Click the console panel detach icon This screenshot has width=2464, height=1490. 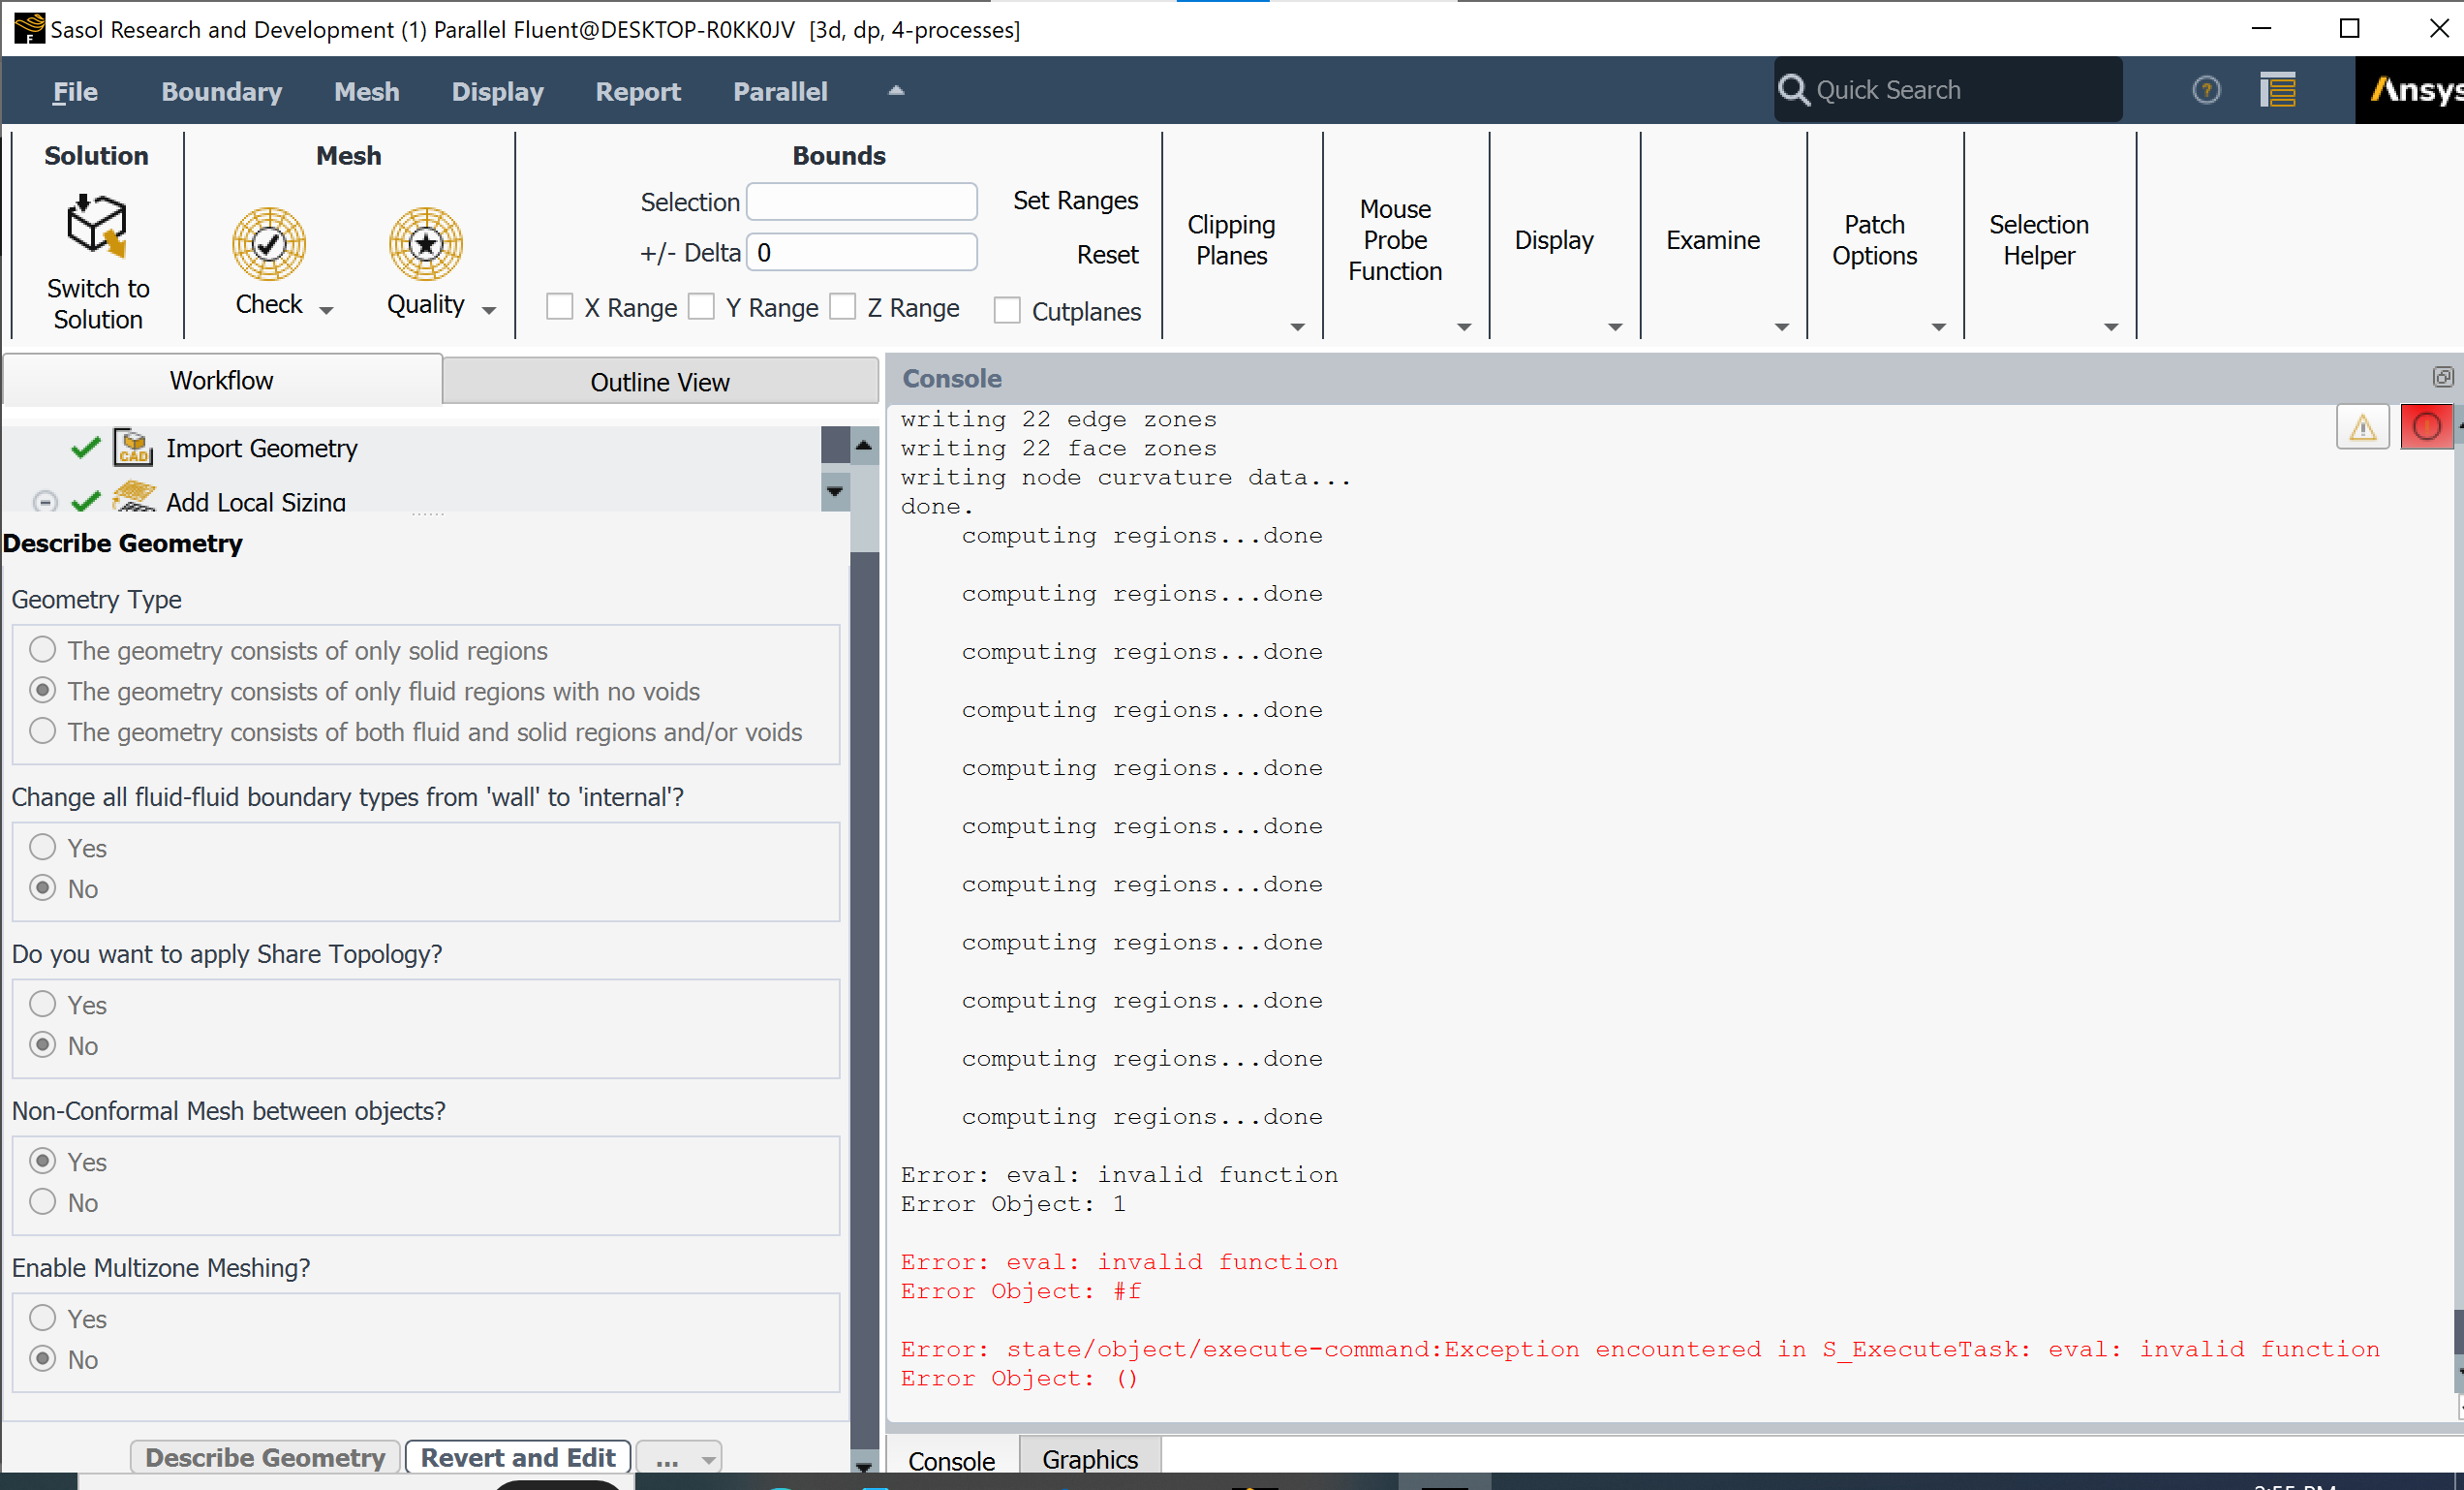pyautogui.click(x=2443, y=377)
